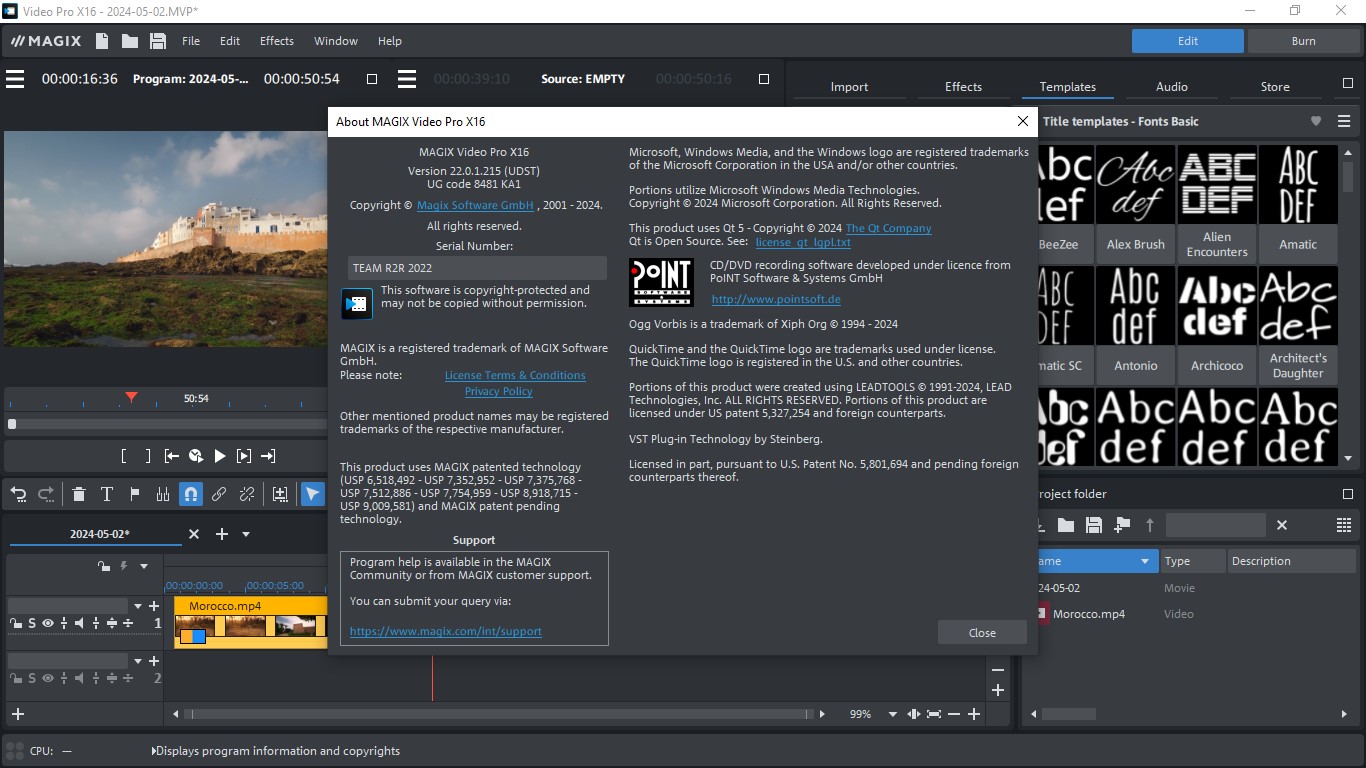
Task: Select the mouse pointer arrow tool
Action: click(312, 494)
